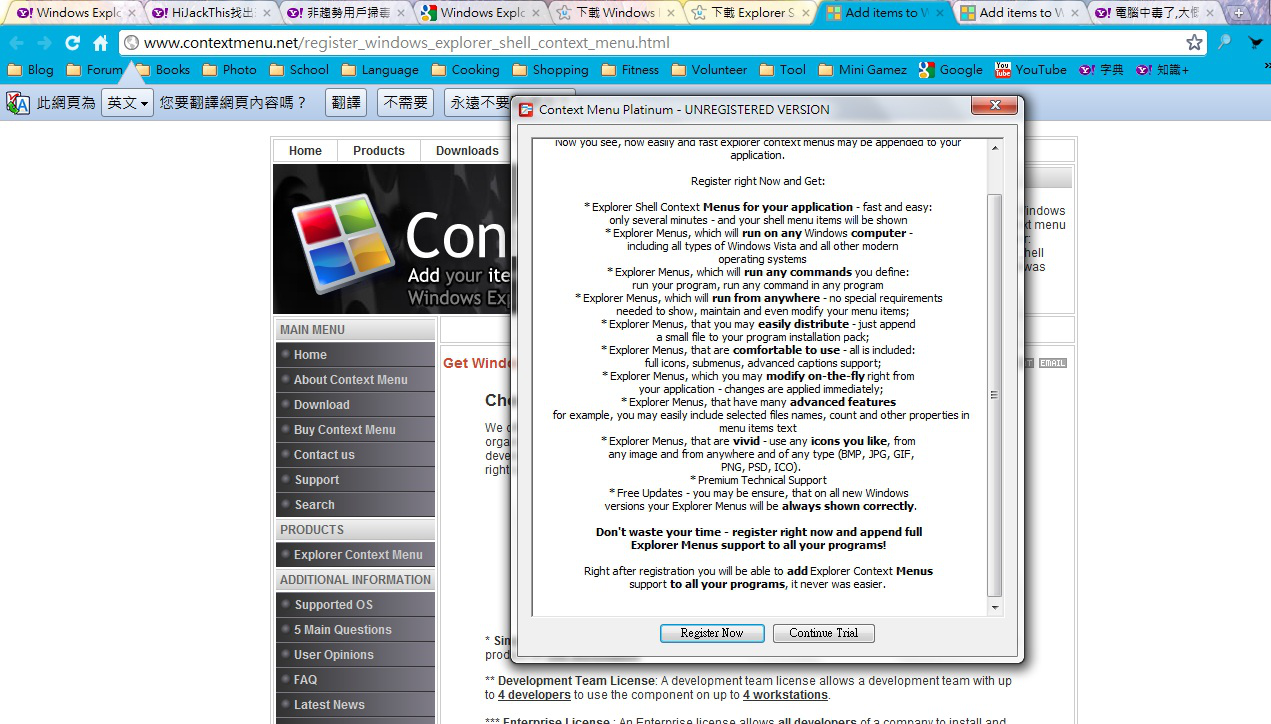The width and height of the screenshot is (1271, 724).
Task: Click the 翻譯 translate button
Action: click(346, 103)
